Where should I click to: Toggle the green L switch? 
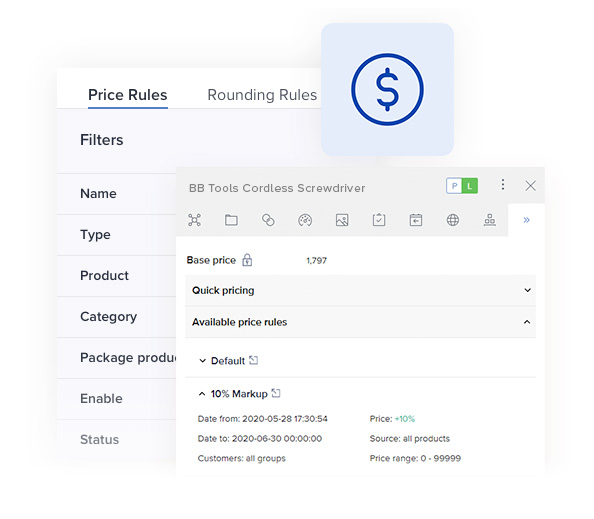coord(470,186)
